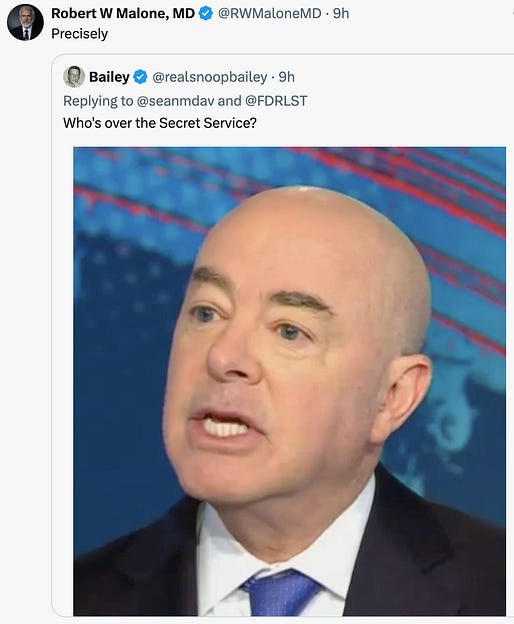The width and height of the screenshot is (514, 624).
Task: Click the blue verified badge next to Bailey
Action: [x=140, y=77]
